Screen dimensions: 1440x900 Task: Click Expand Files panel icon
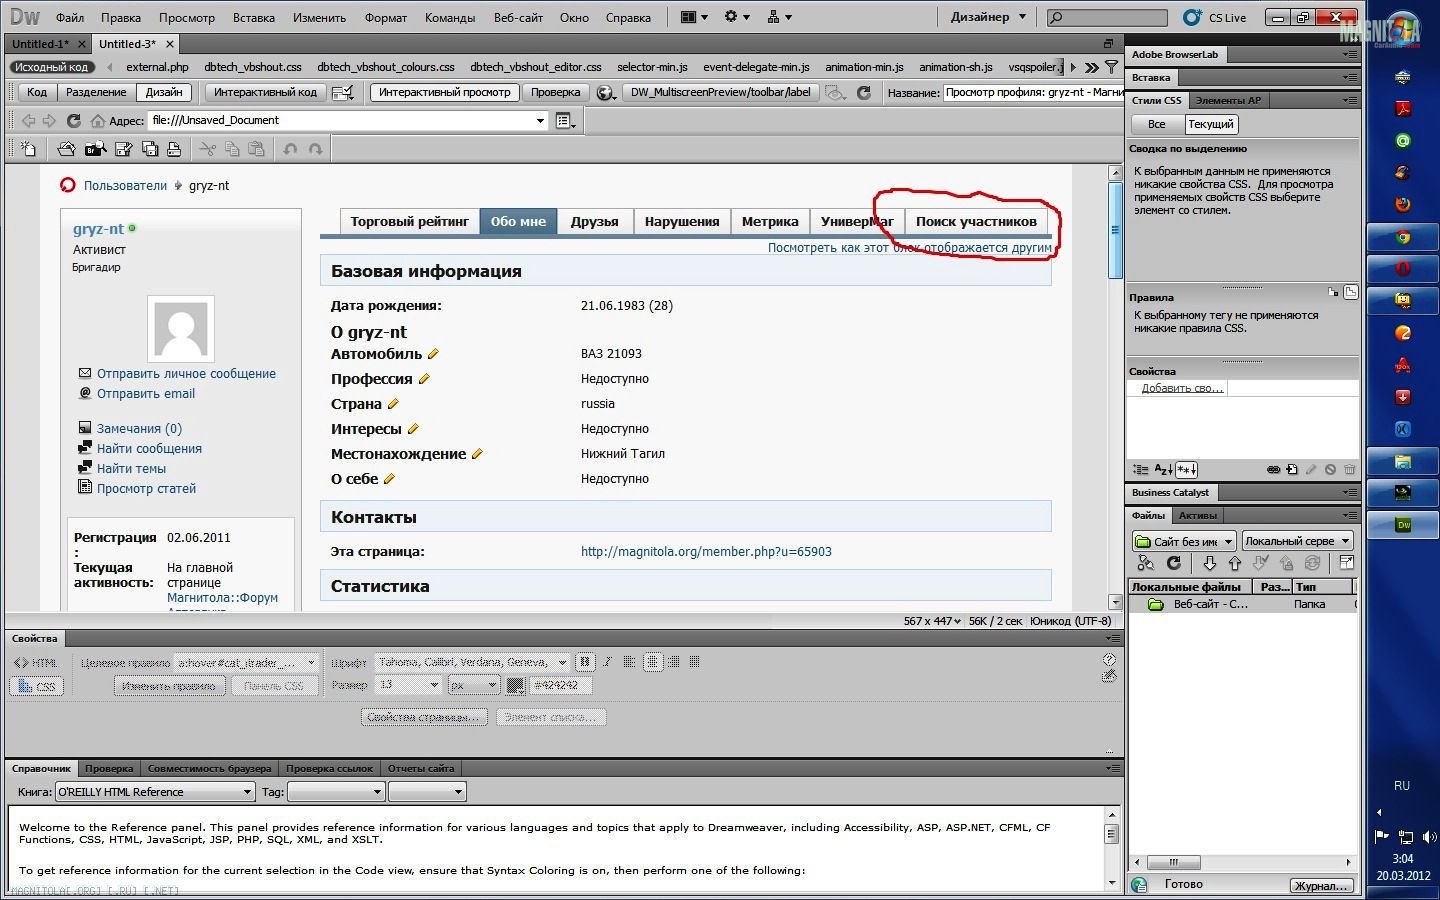pos(1347,563)
